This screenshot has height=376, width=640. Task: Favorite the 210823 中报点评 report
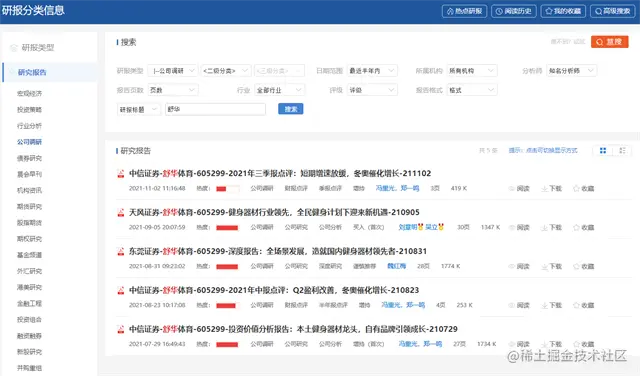[584, 305]
